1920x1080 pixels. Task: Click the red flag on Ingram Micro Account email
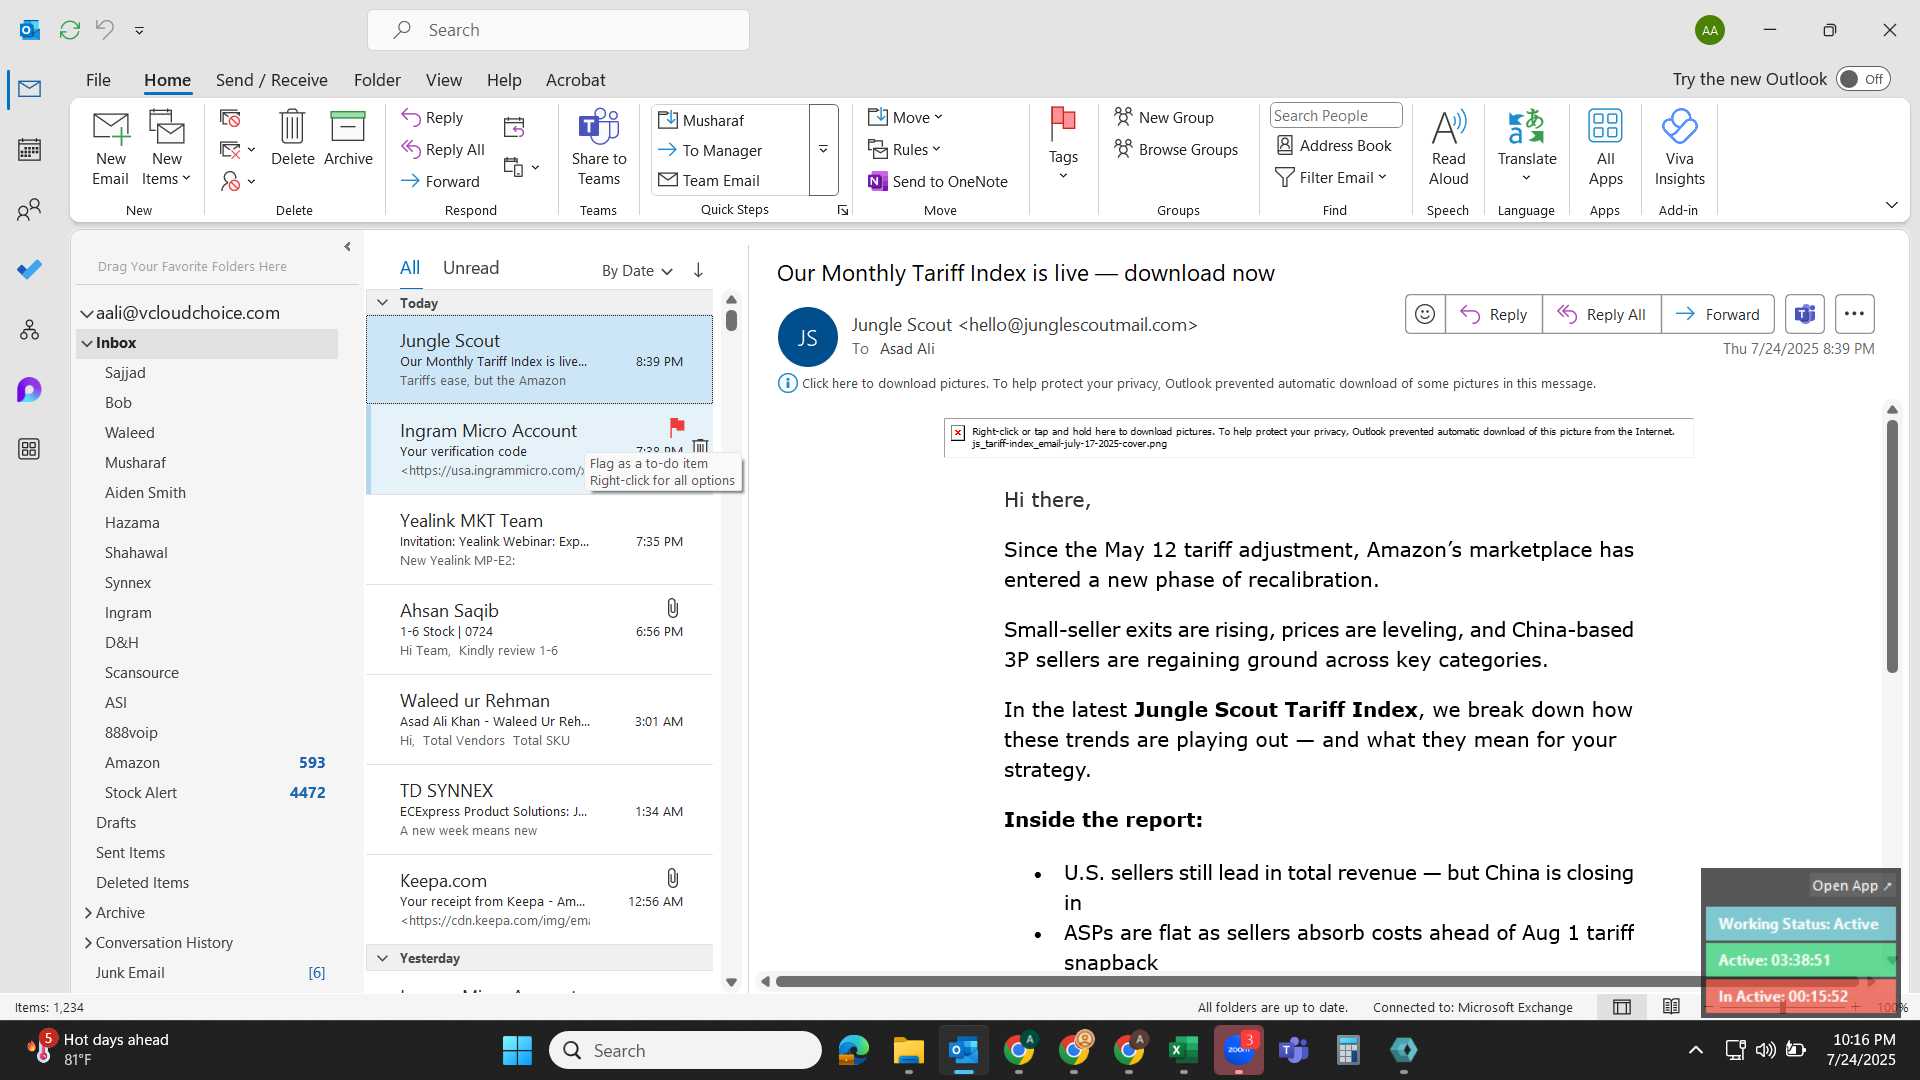(677, 427)
